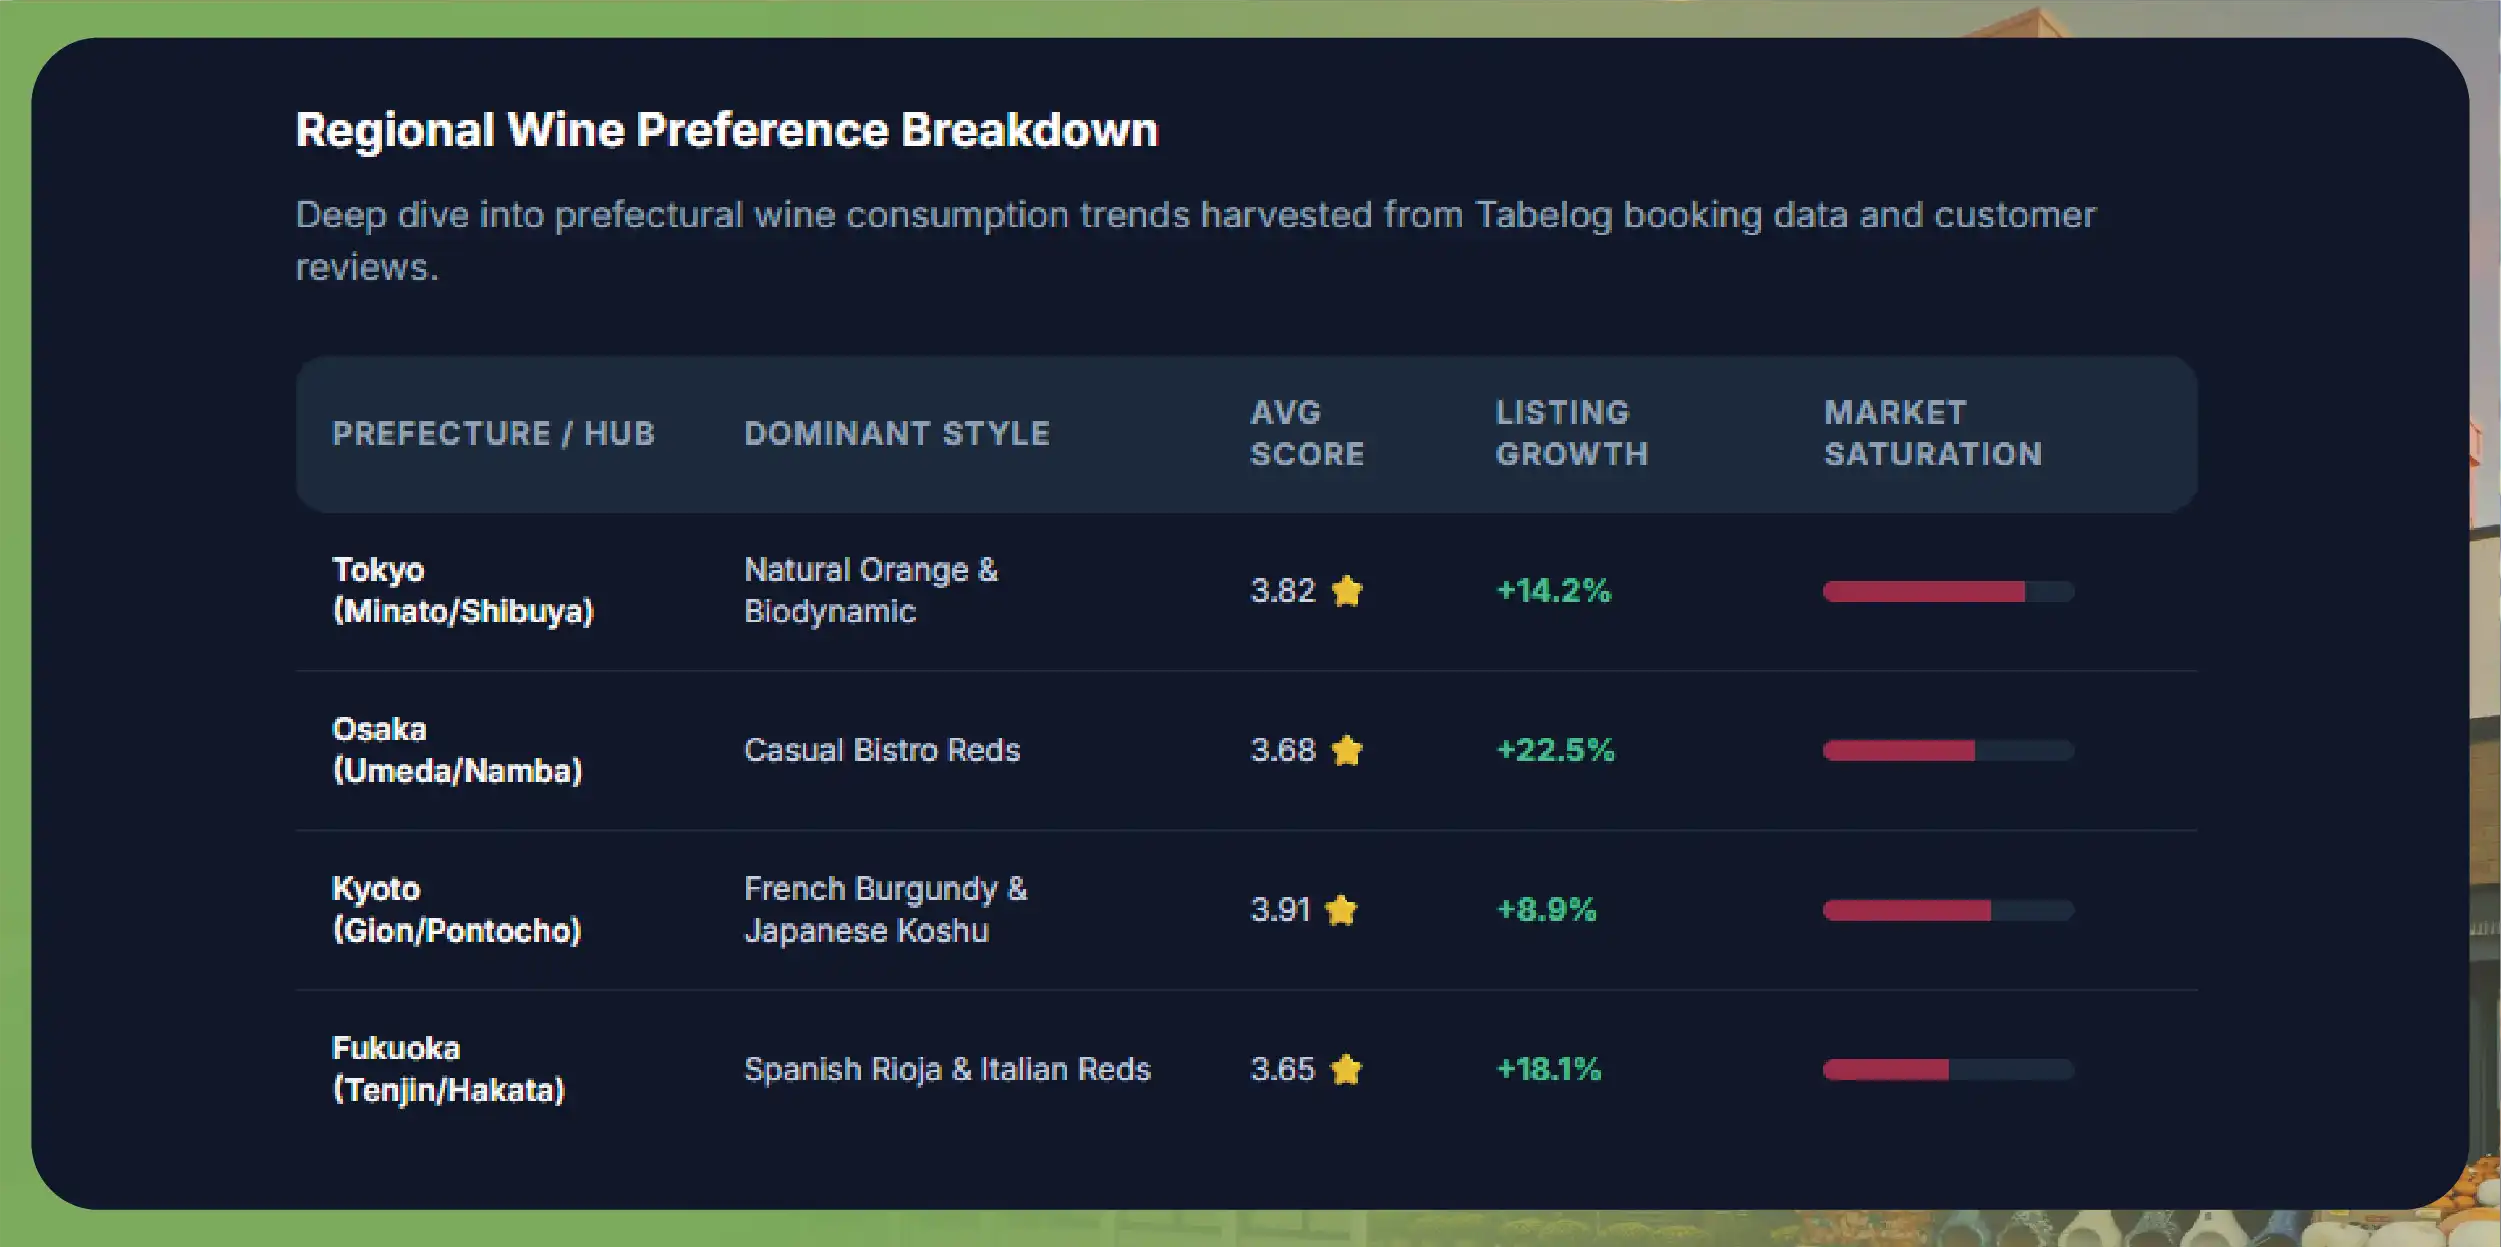This screenshot has width=2501, height=1248.
Task: Click the 3.91 average score value
Action: 1280,910
